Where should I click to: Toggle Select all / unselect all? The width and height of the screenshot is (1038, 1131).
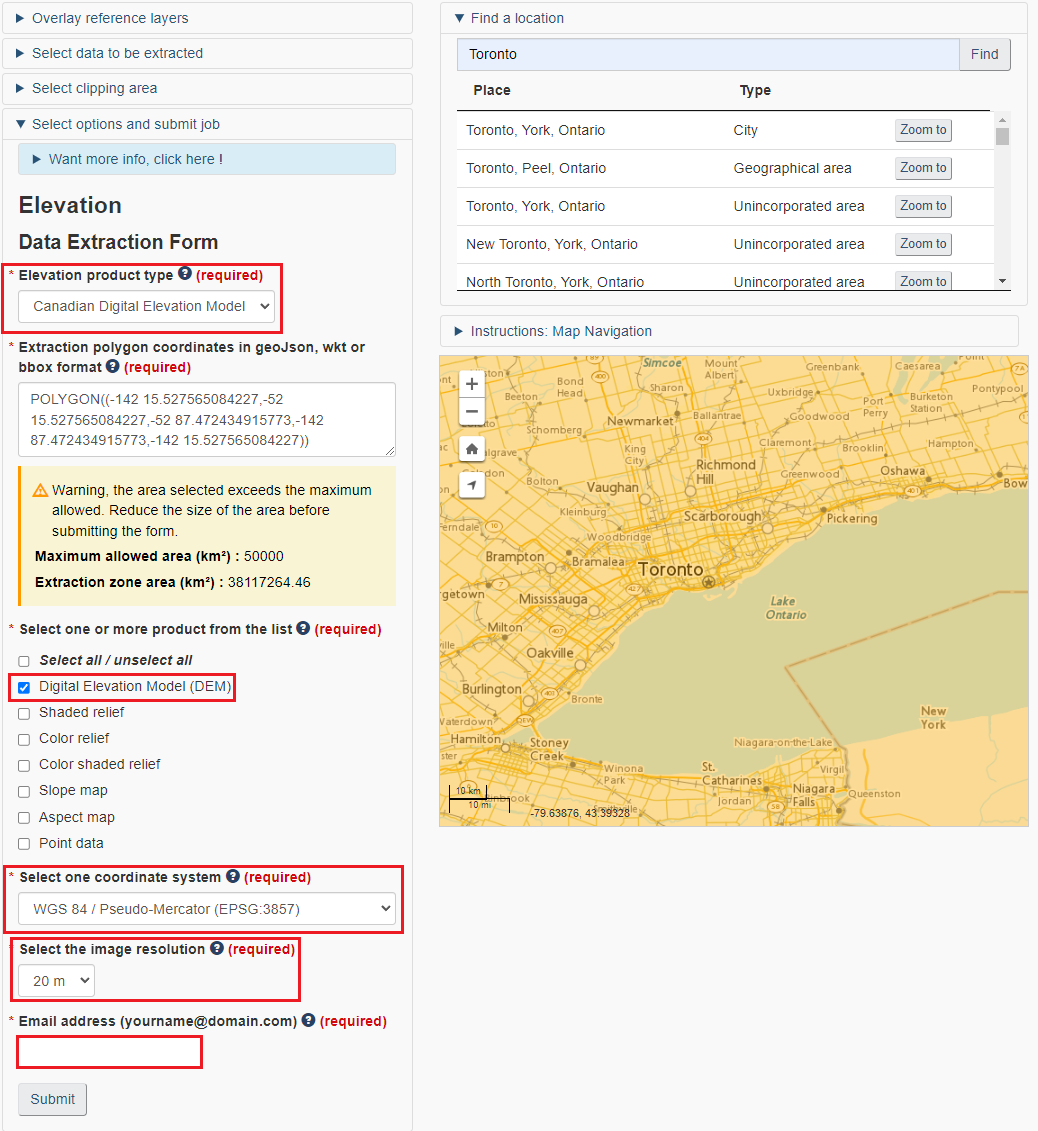click(x=23, y=660)
